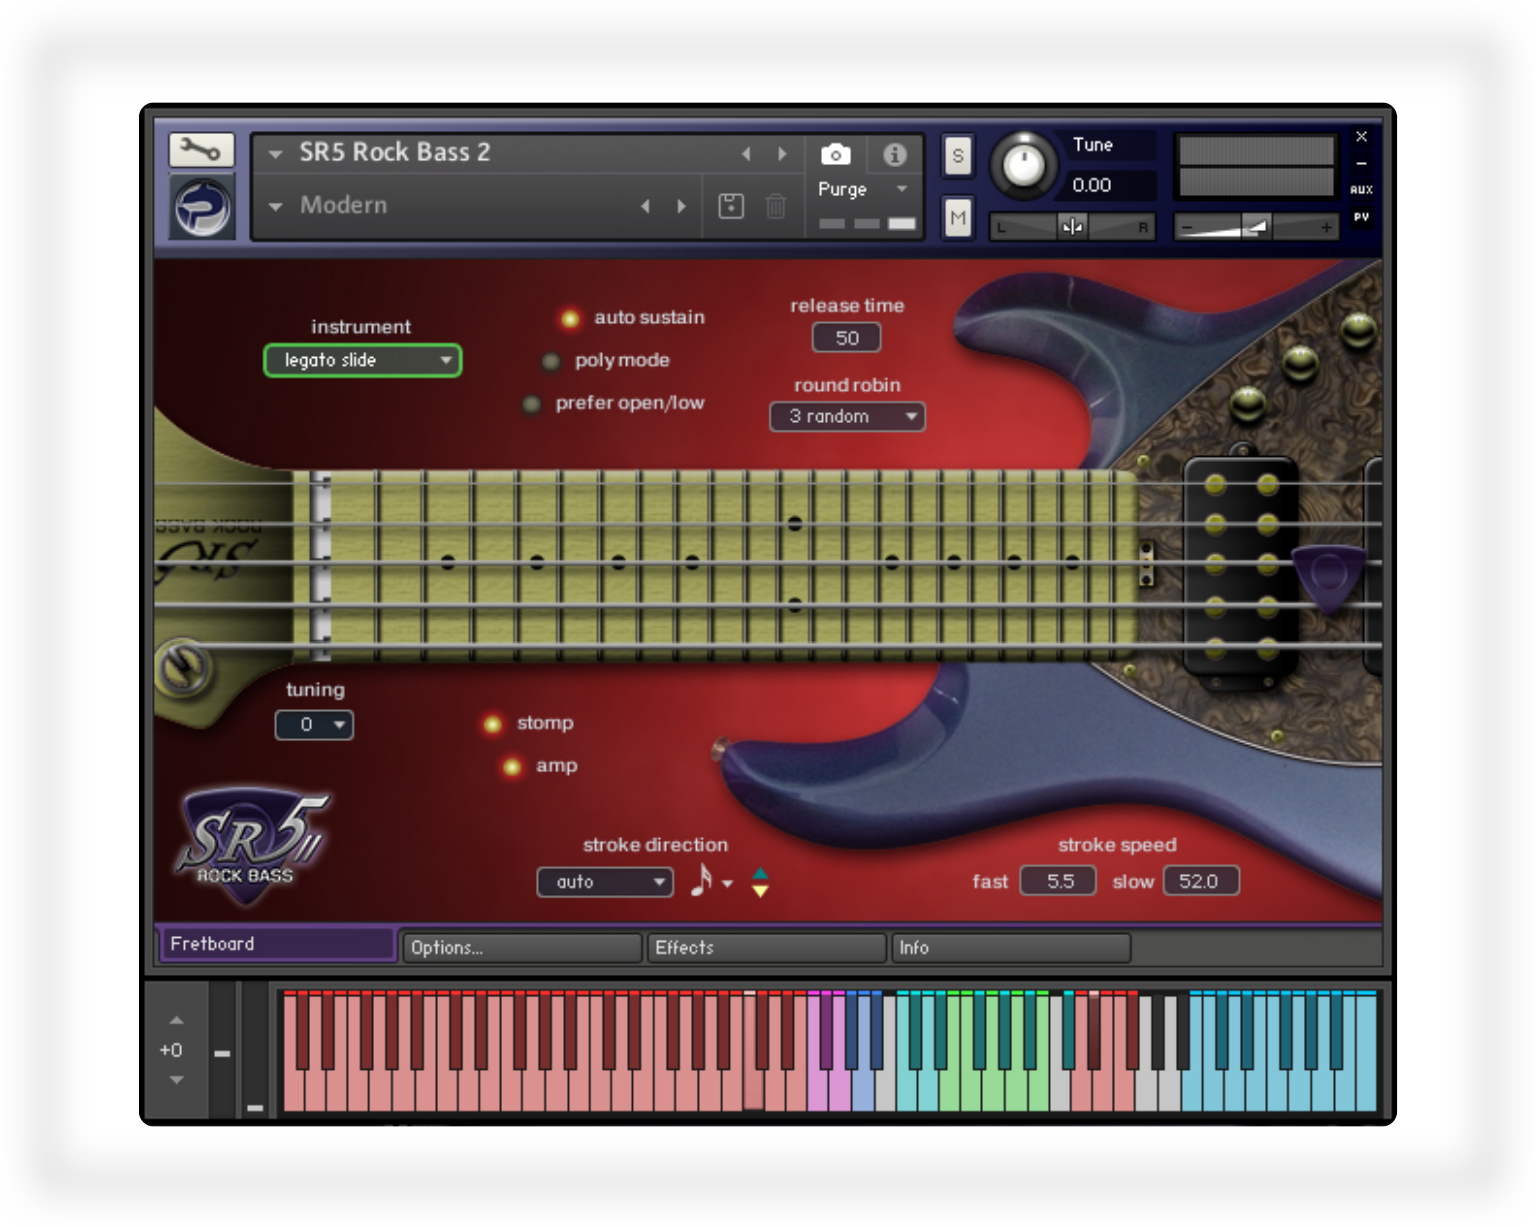
Task: Go to next instrument with right arrow
Action: tap(782, 154)
